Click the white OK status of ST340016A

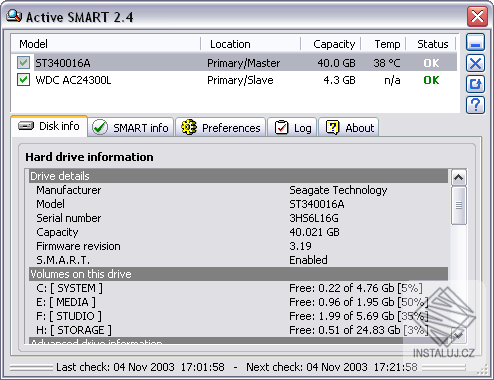431,63
